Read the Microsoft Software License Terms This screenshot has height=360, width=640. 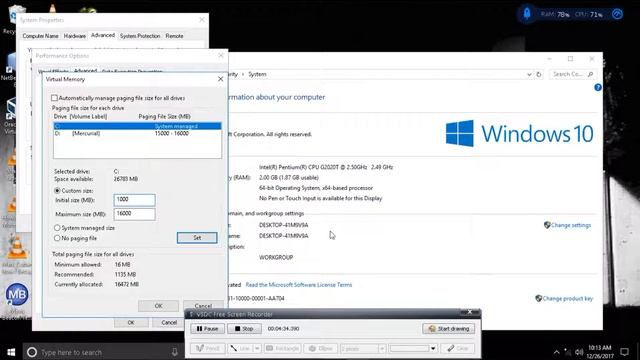[x=299, y=285]
